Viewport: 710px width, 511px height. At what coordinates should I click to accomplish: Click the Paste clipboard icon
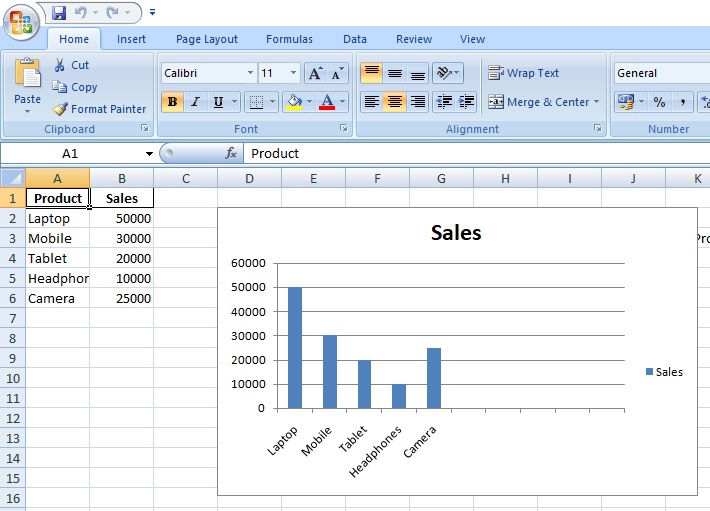28,73
